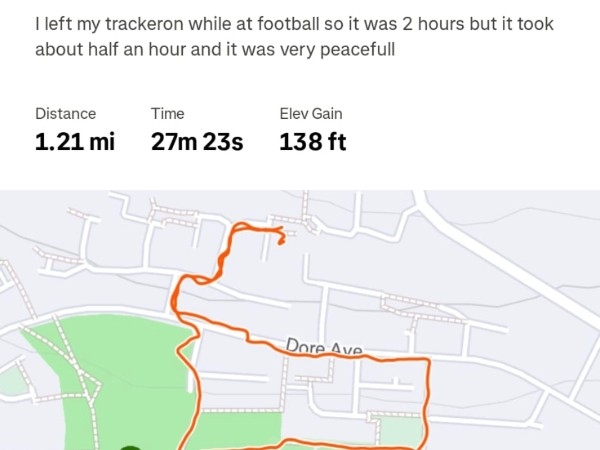The height and width of the screenshot is (450, 600).
Task: Tap the 1.21 mi distance value
Action: [75, 142]
